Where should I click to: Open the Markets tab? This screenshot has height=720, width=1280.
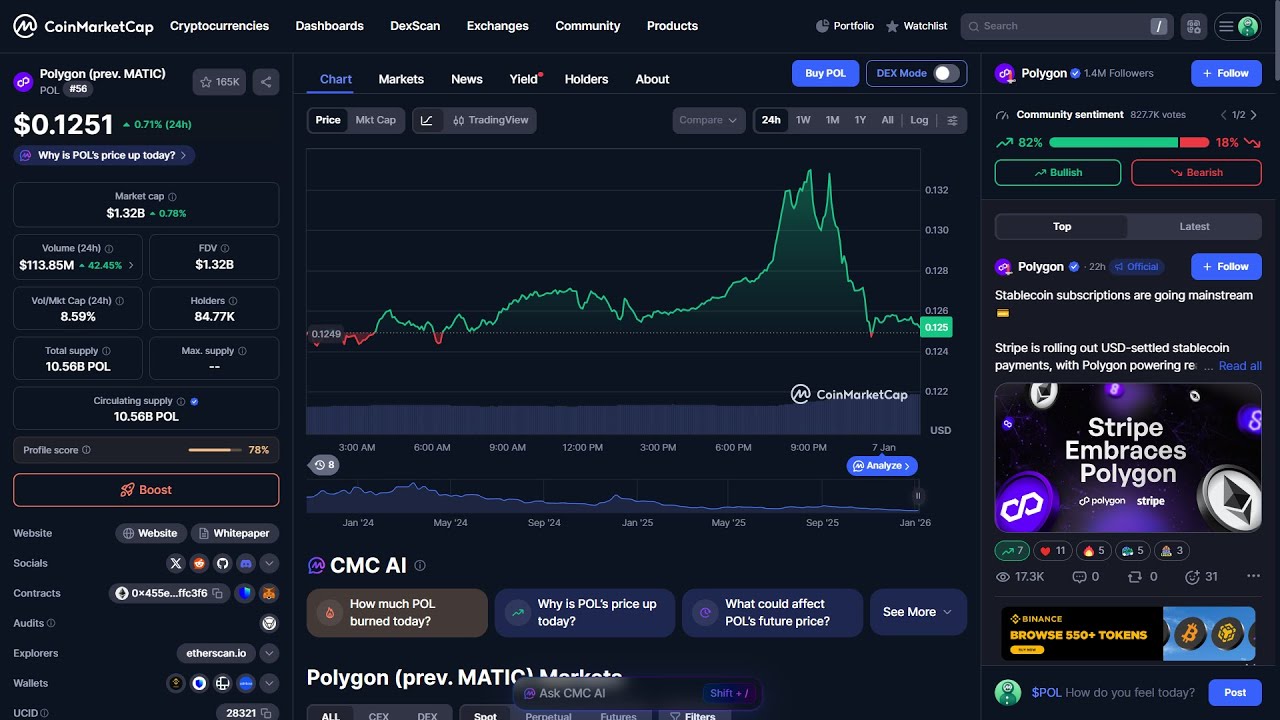[401, 79]
